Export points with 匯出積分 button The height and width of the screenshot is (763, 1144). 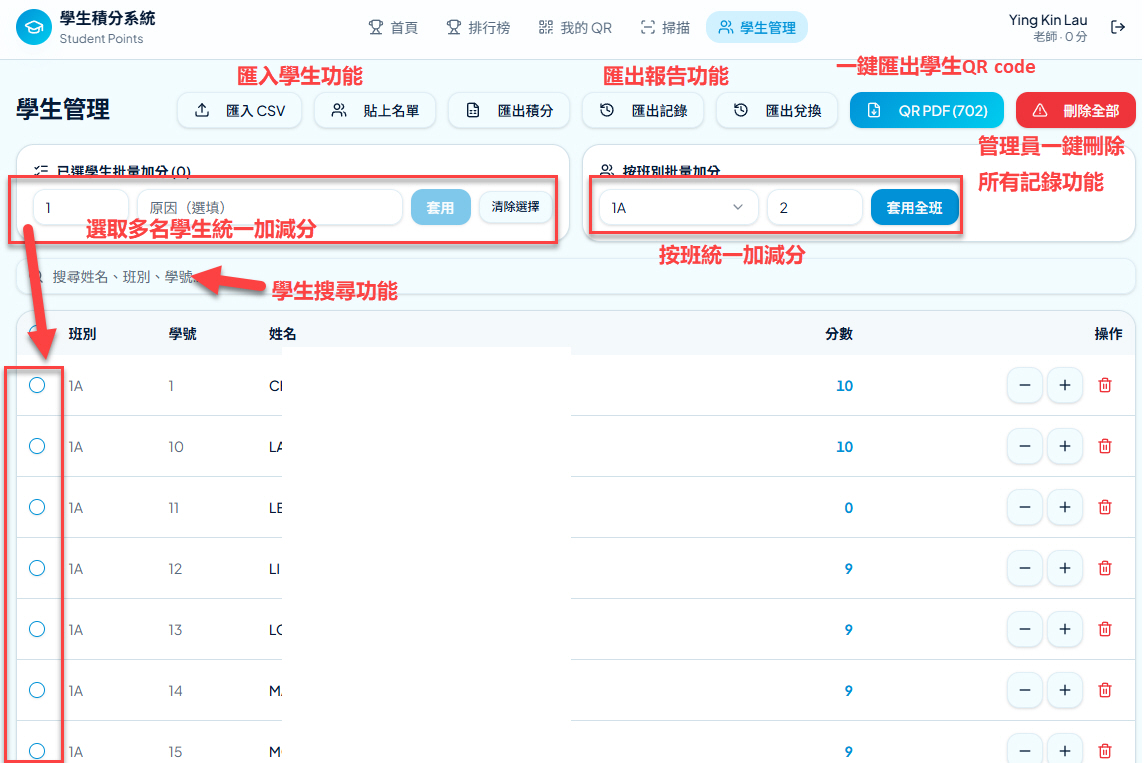pos(509,110)
